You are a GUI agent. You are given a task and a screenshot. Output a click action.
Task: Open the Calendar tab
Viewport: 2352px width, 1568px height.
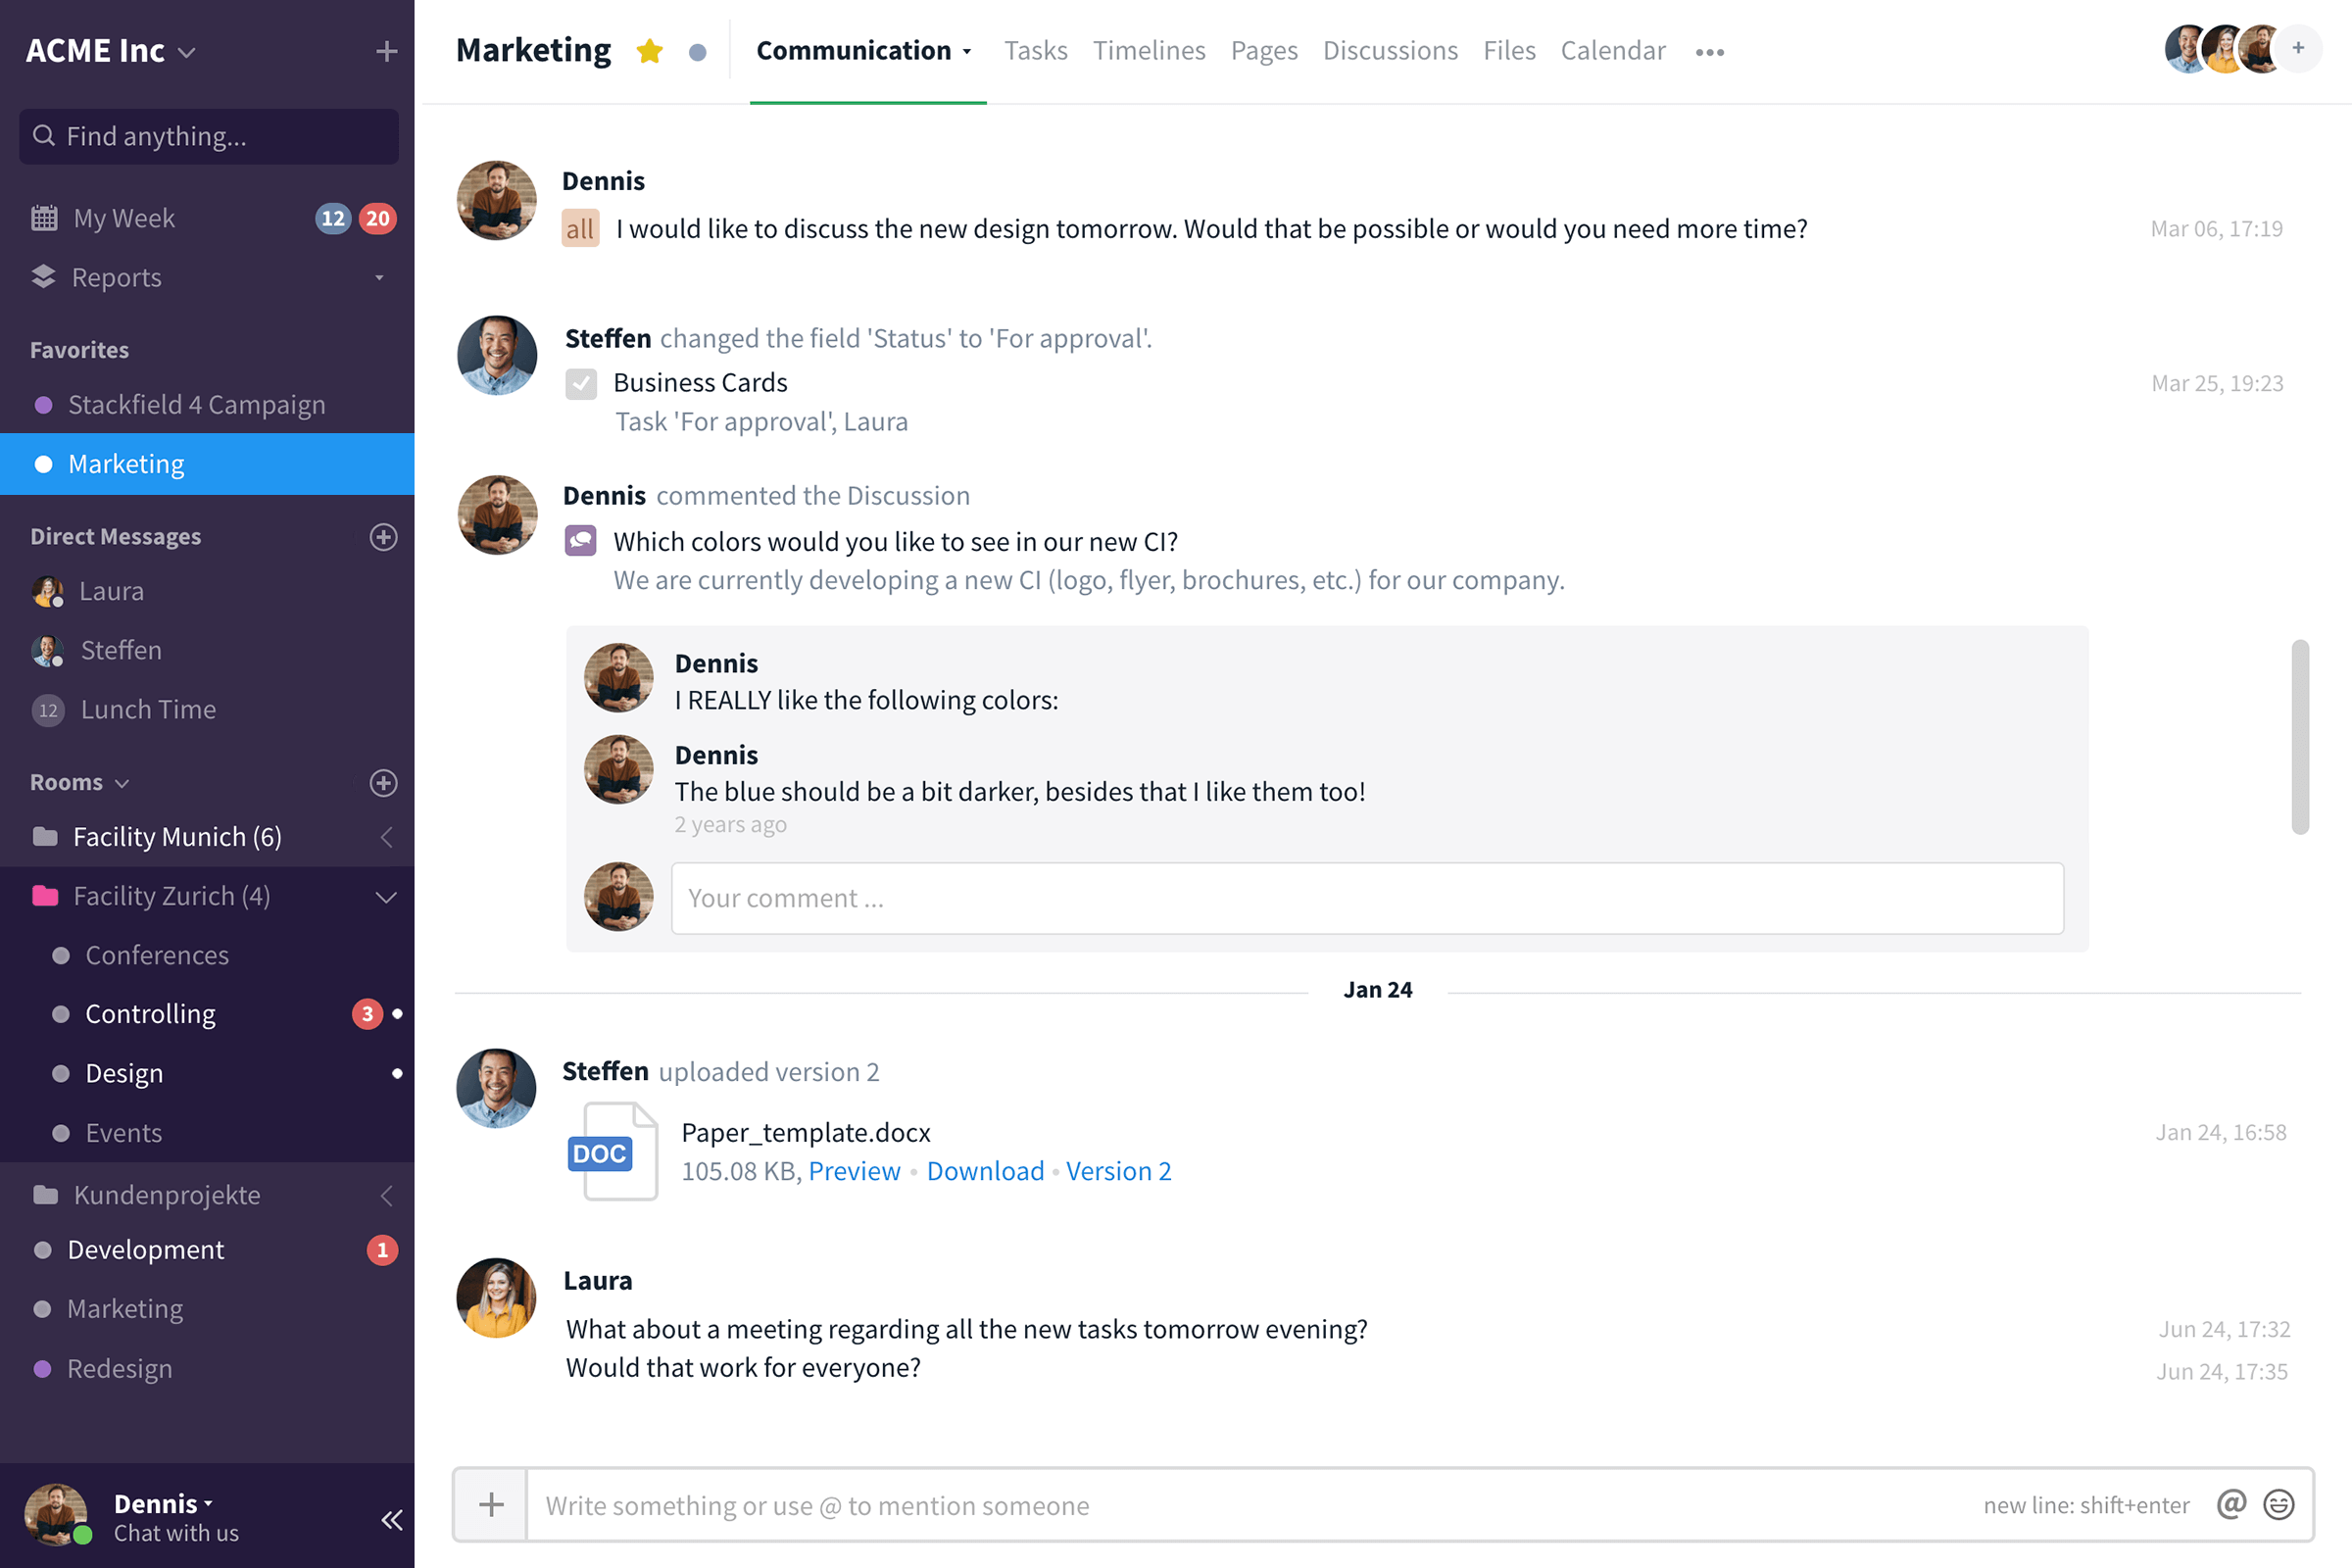pos(1612,51)
